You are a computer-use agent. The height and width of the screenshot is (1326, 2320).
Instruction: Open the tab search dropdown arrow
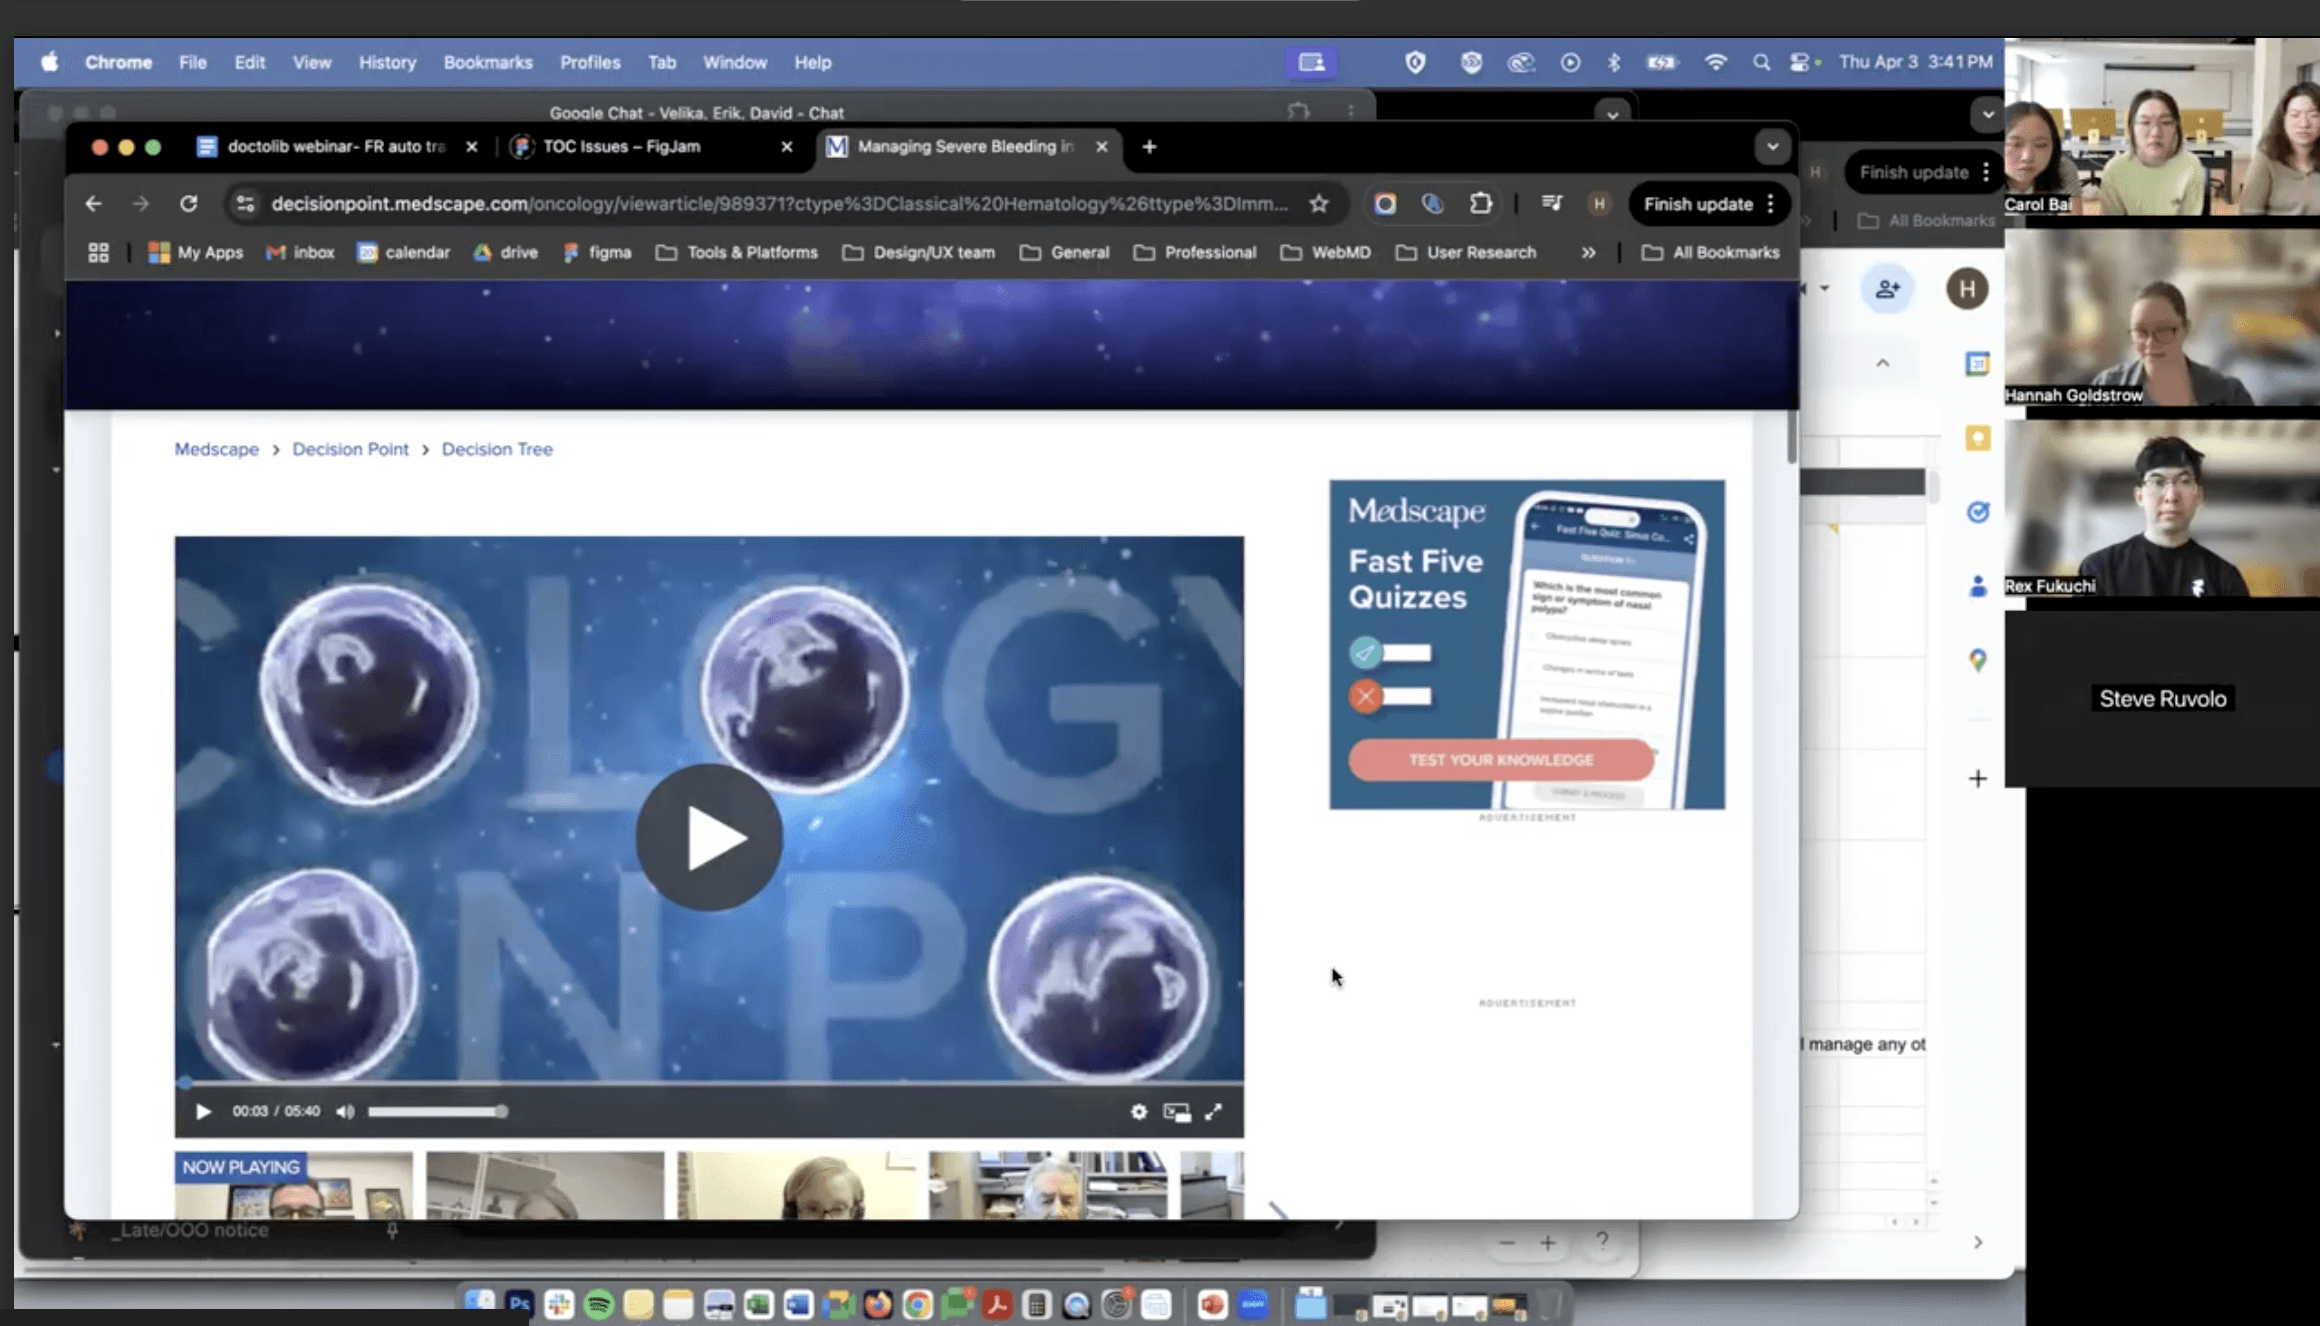point(1772,147)
